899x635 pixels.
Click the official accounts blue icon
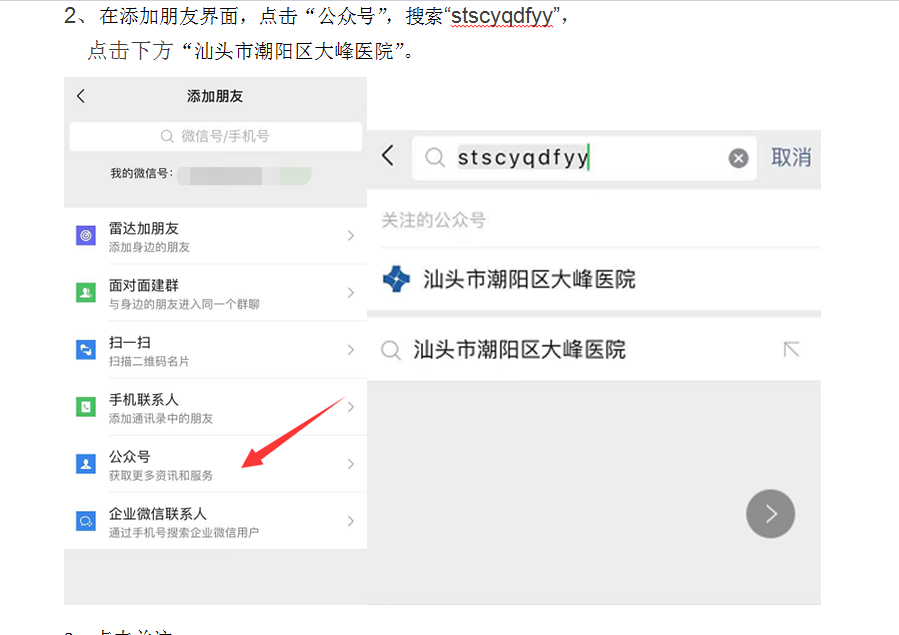[86, 464]
